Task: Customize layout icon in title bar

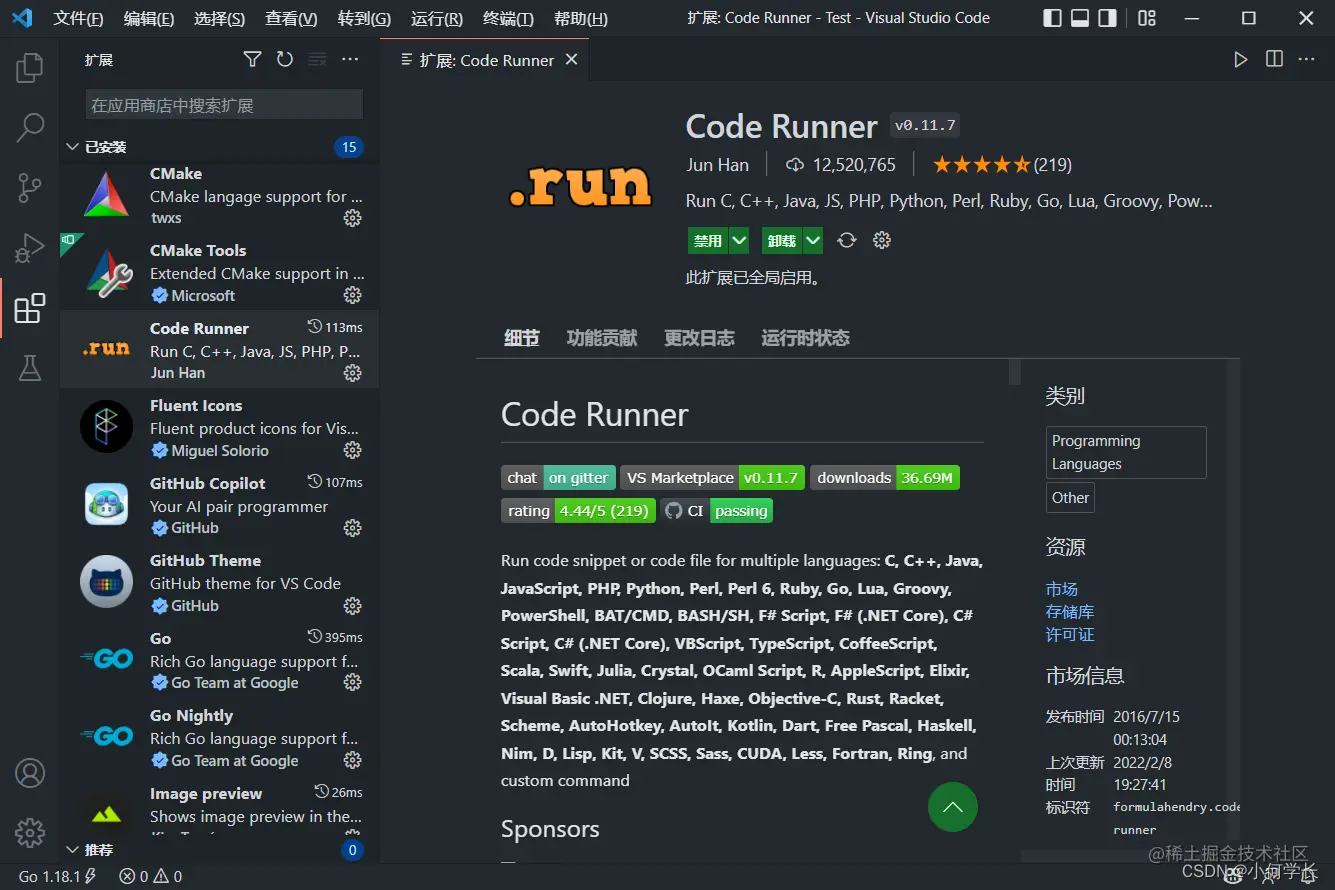Action: click(1147, 18)
